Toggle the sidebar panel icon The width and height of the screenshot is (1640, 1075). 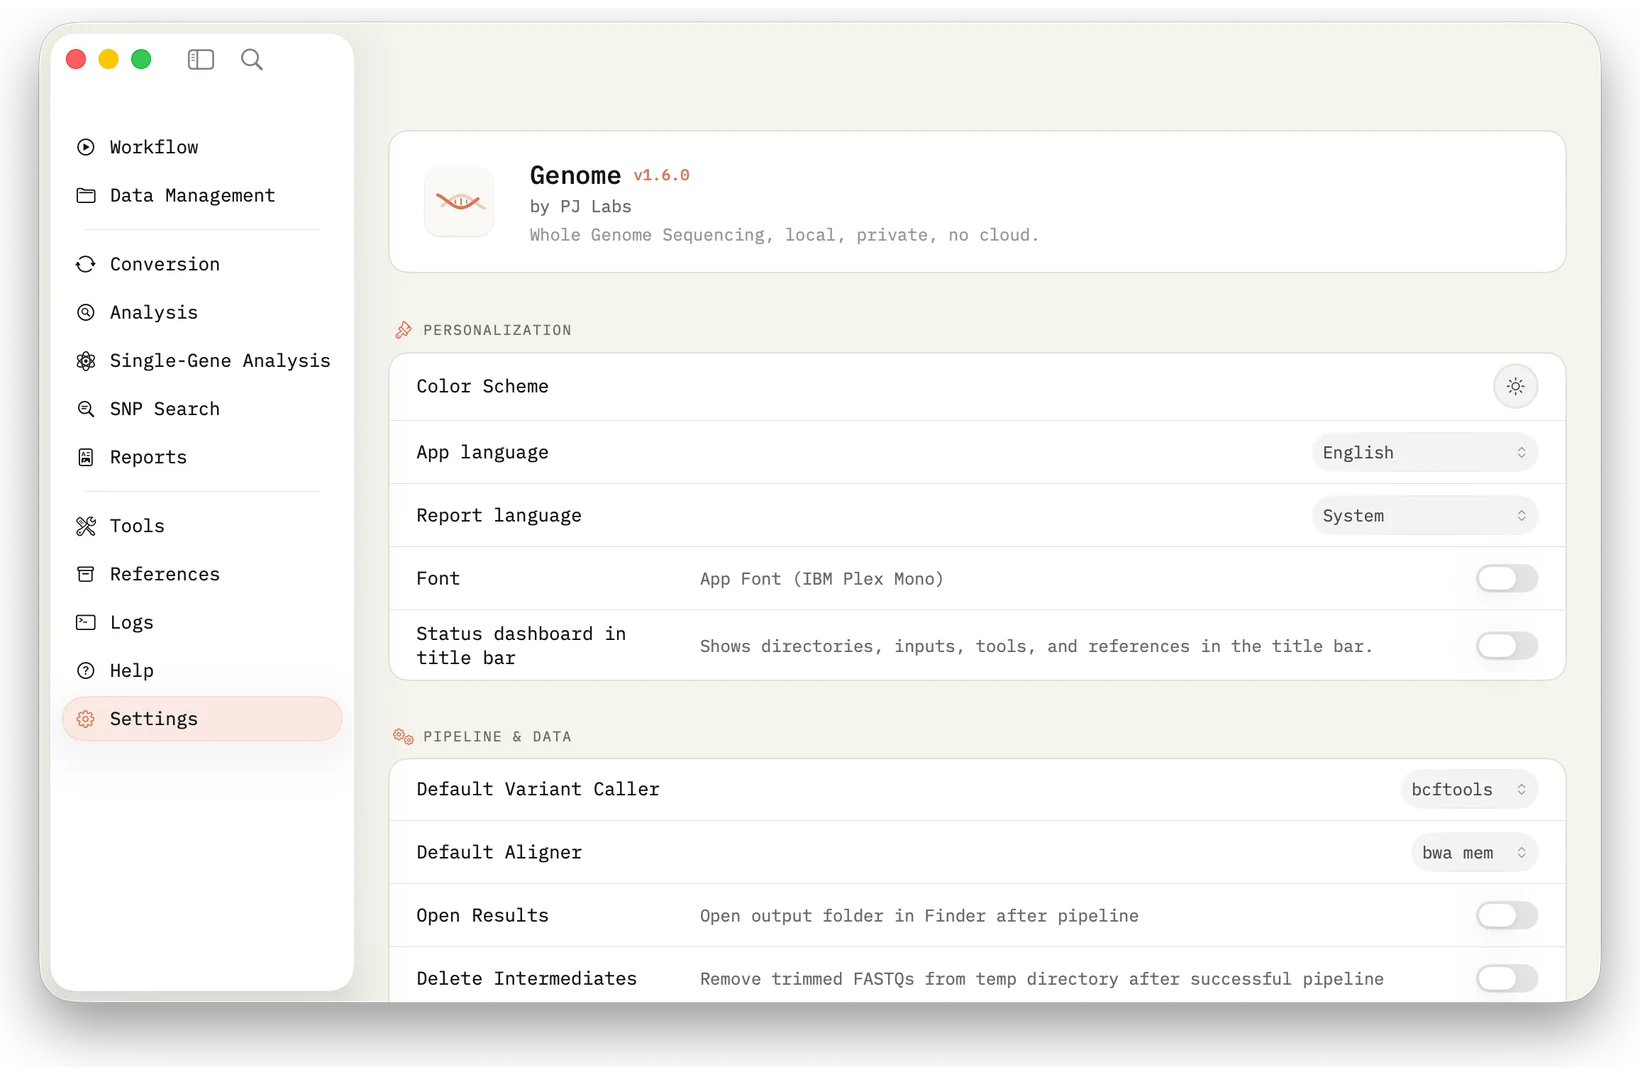(x=201, y=60)
